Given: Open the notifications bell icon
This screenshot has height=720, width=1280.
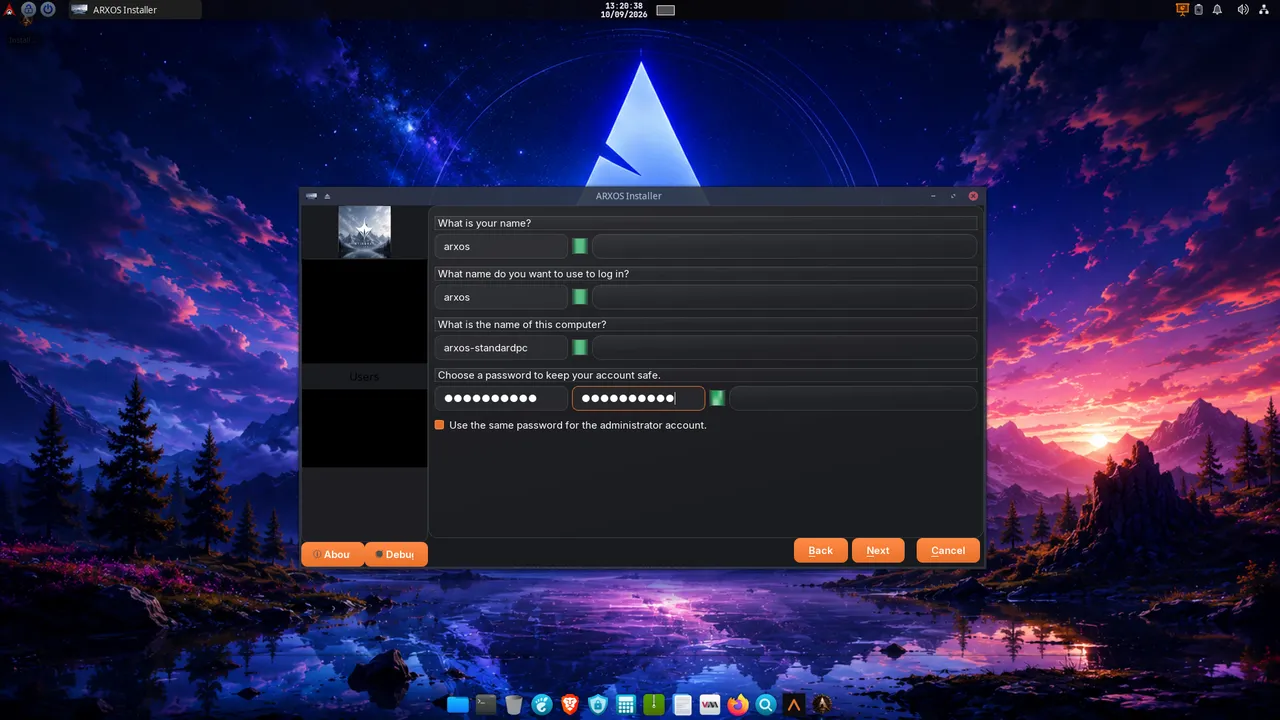Looking at the screenshot, I should [x=1217, y=9].
